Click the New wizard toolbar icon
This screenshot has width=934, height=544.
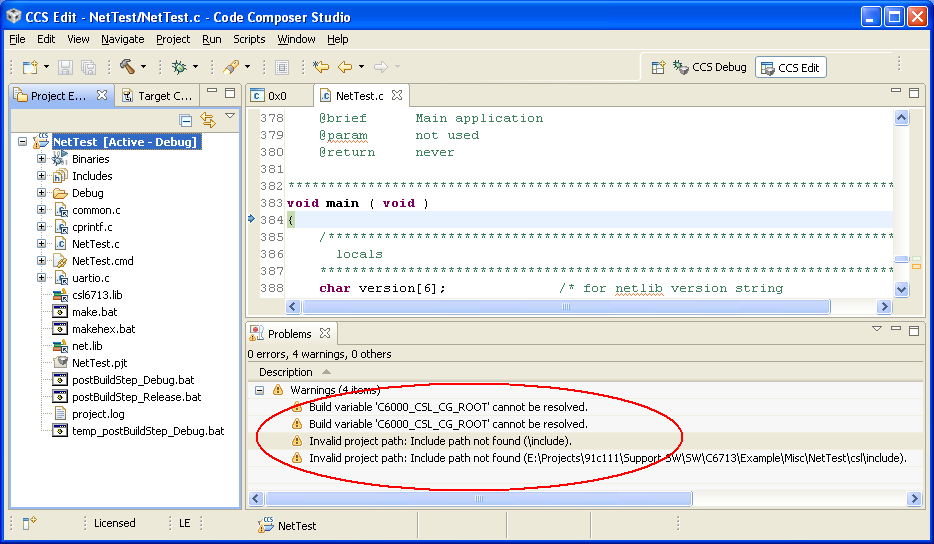[30, 67]
